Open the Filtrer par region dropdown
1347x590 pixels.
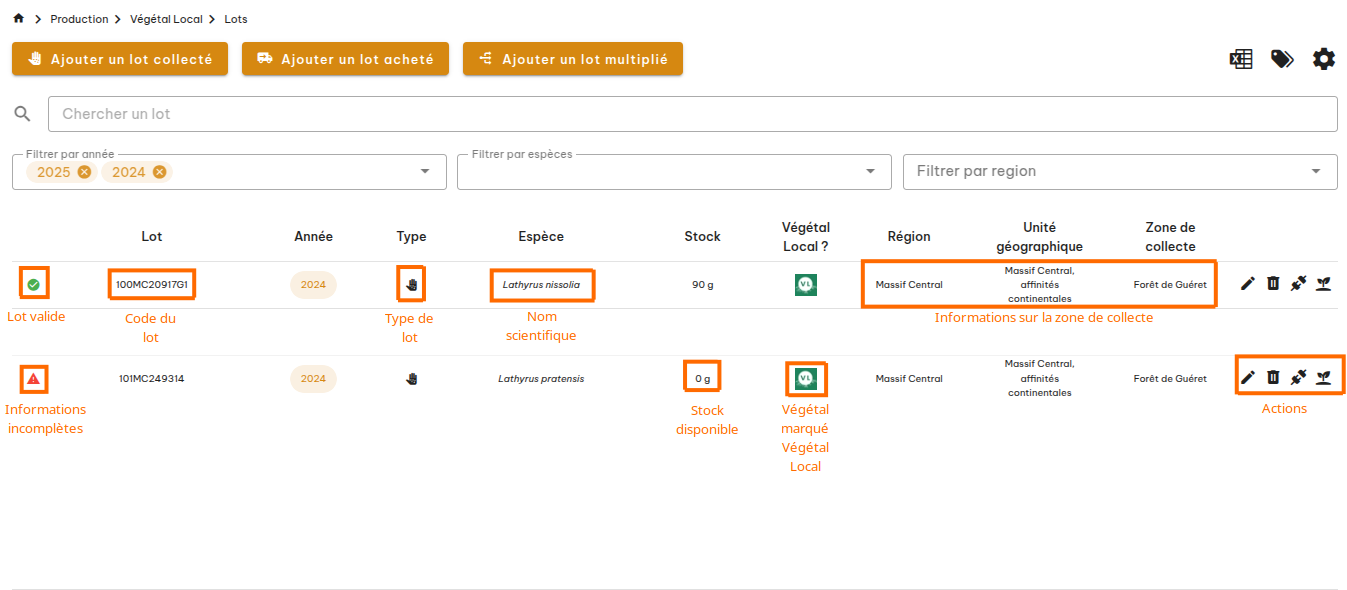1315,172
